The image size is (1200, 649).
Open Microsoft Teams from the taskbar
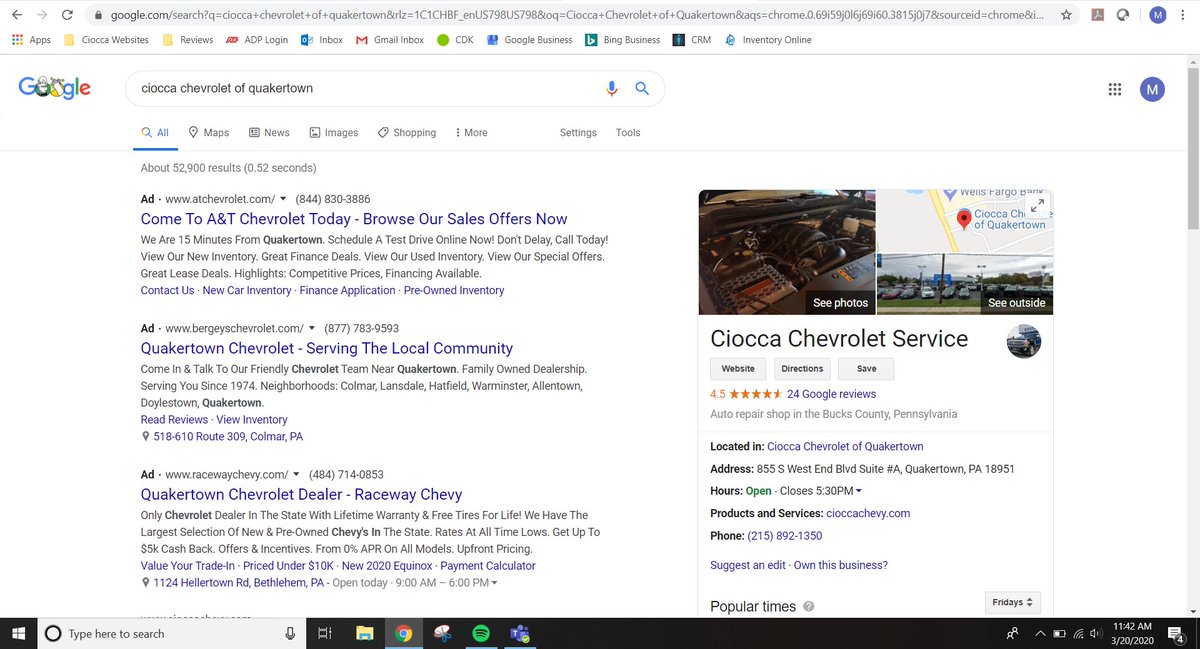click(x=519, y=633)
